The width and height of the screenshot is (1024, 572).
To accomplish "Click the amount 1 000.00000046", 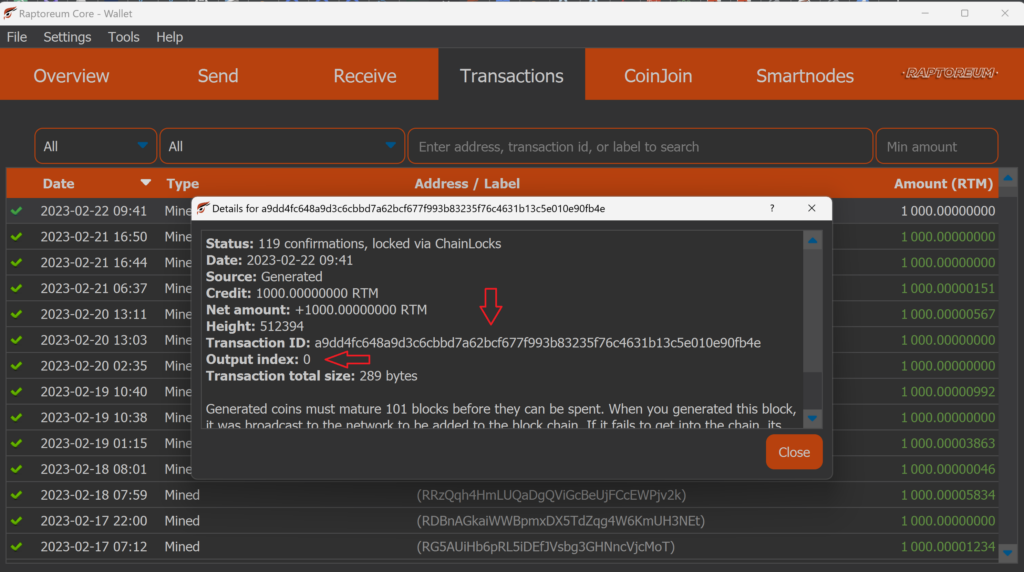I will [x=948, y=469].
